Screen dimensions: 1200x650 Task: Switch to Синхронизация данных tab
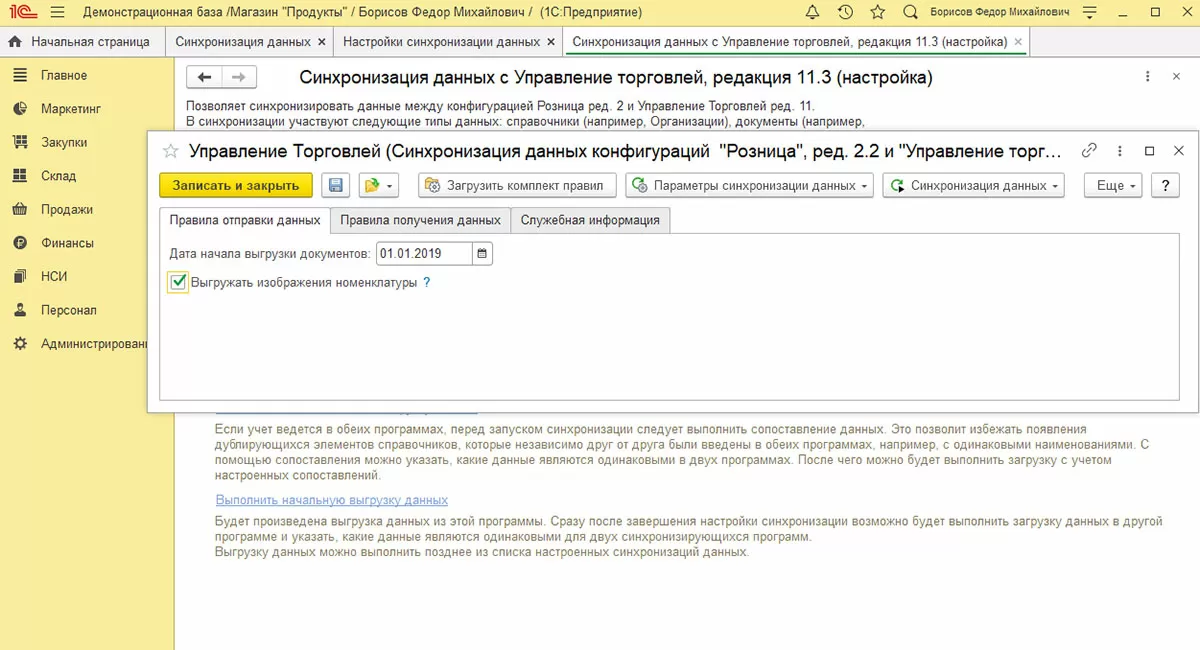coord(243,42)
